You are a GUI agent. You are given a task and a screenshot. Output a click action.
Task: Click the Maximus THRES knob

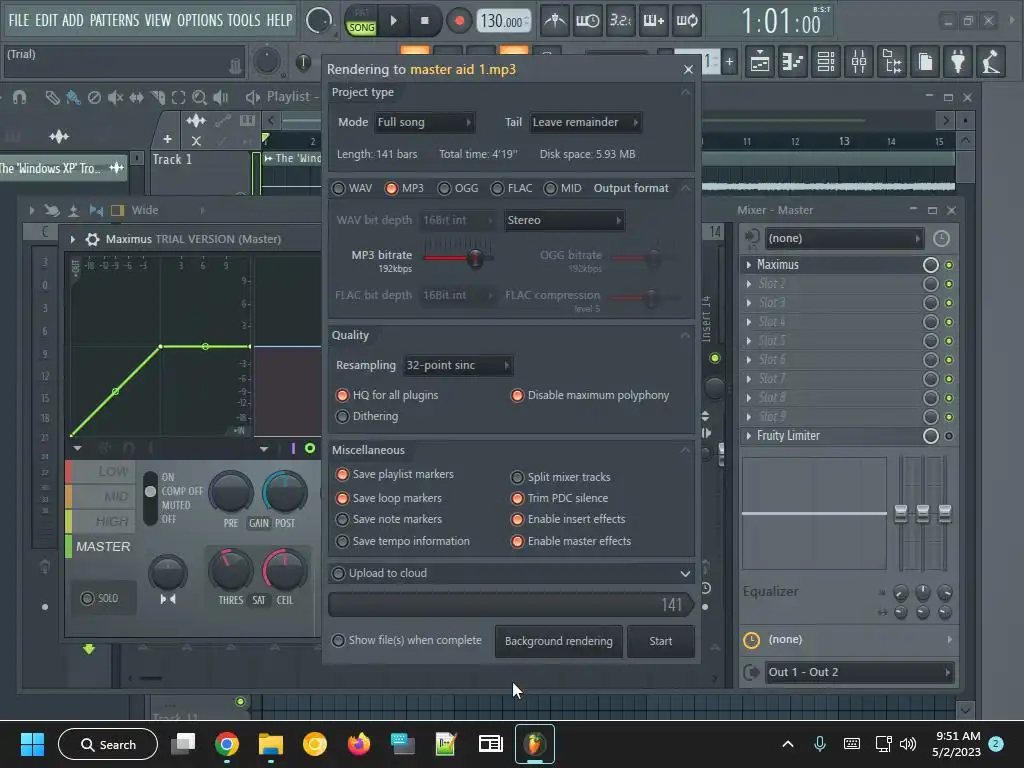pos(230,569)
